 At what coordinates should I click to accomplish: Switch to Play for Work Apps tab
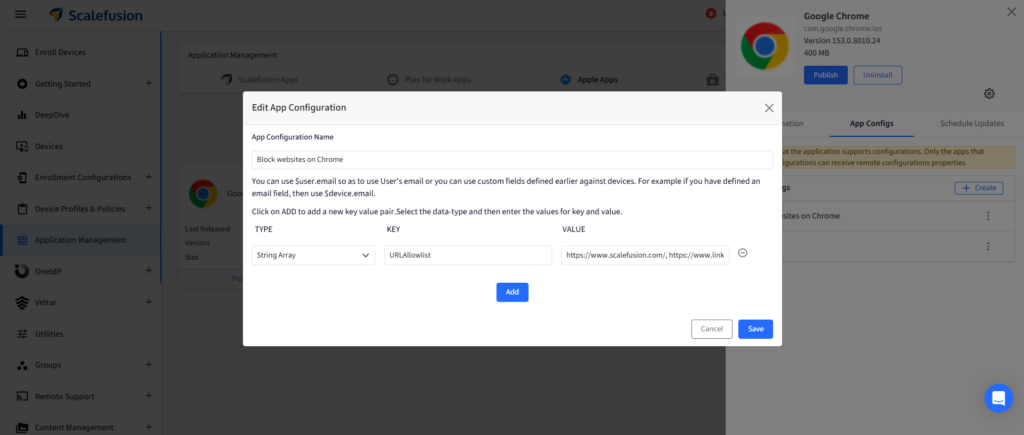(429, 80)
